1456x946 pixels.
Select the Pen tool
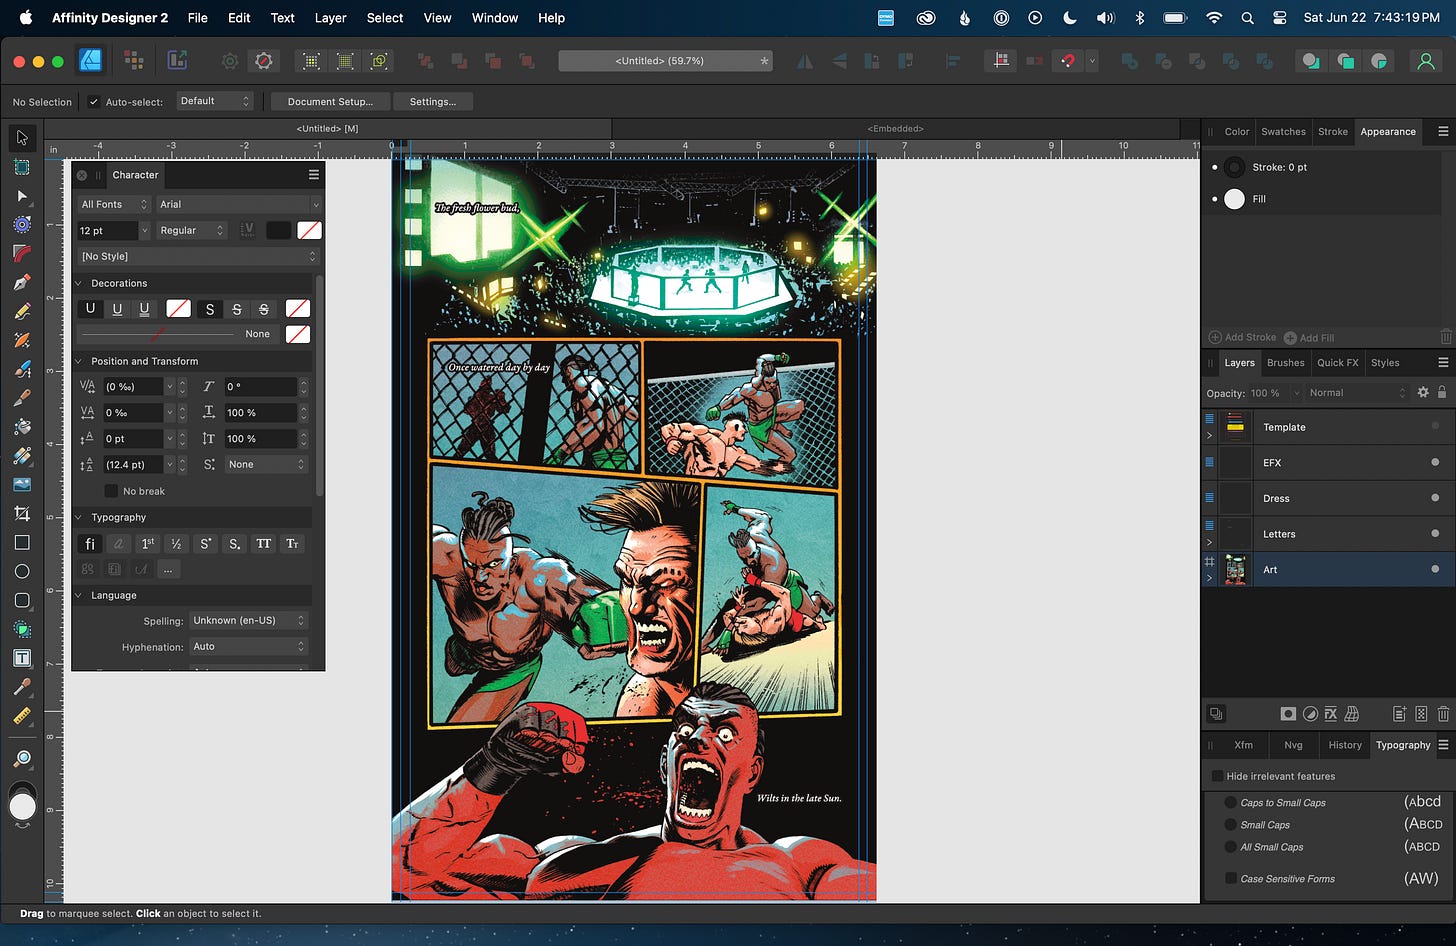[22, 282]
